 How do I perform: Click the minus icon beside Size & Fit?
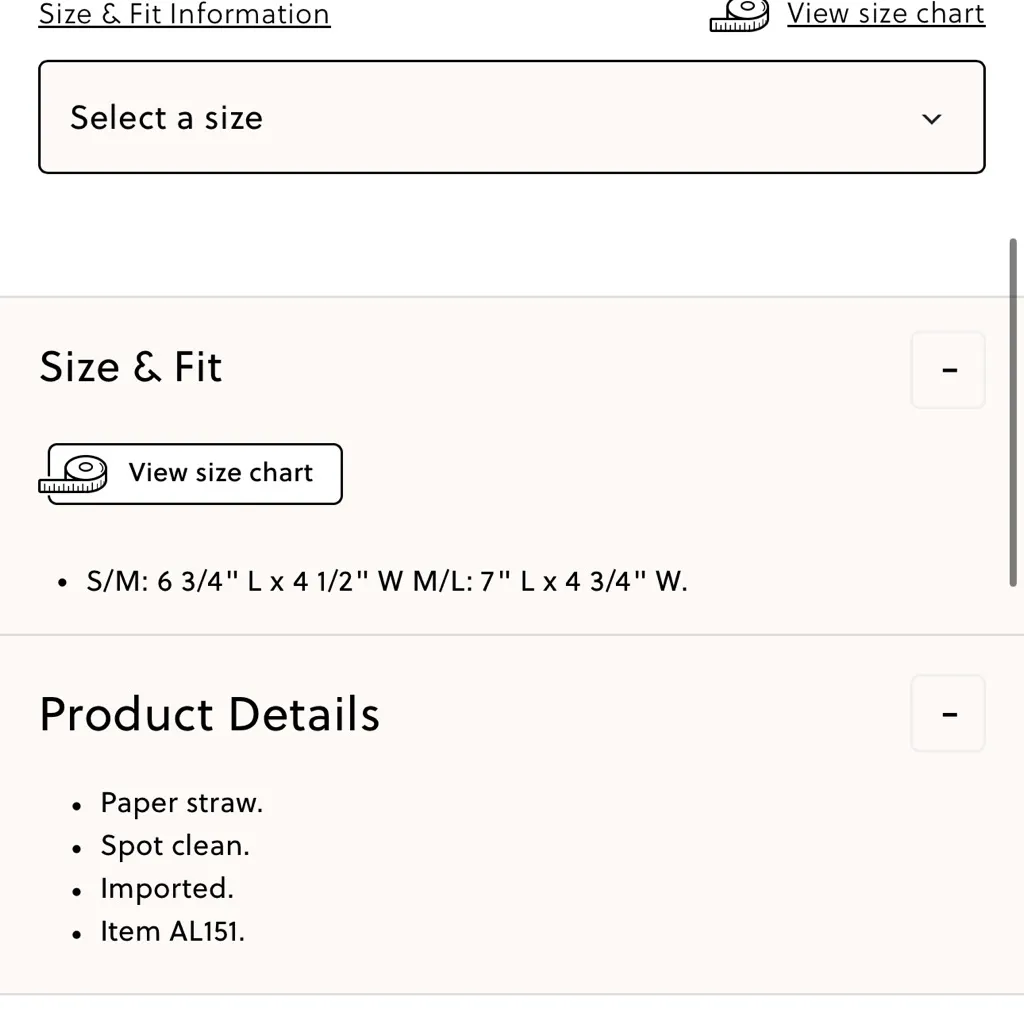point(947,369)
